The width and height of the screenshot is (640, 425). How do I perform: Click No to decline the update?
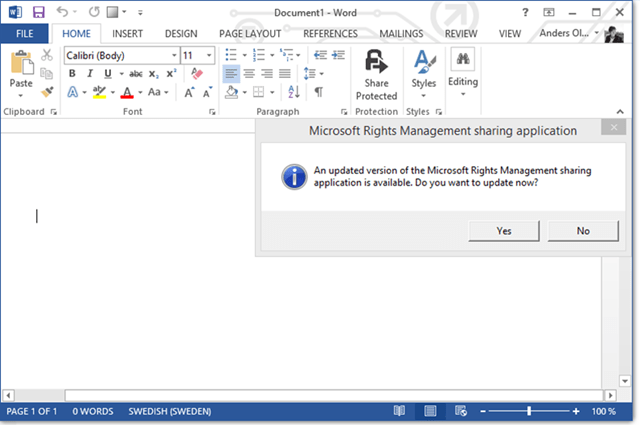tap(583, 231)
